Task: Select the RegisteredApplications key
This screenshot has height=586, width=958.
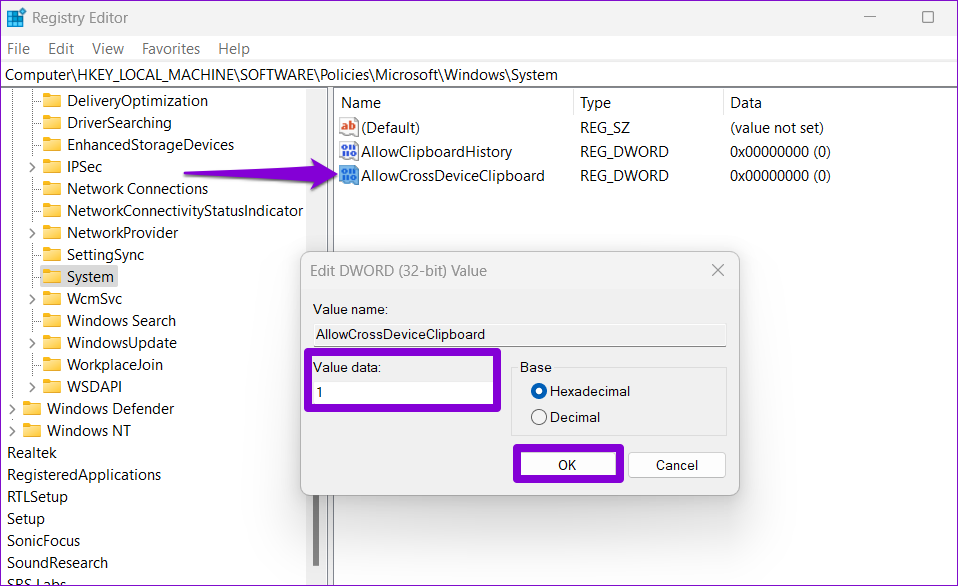Action: (x=84, y=475)
